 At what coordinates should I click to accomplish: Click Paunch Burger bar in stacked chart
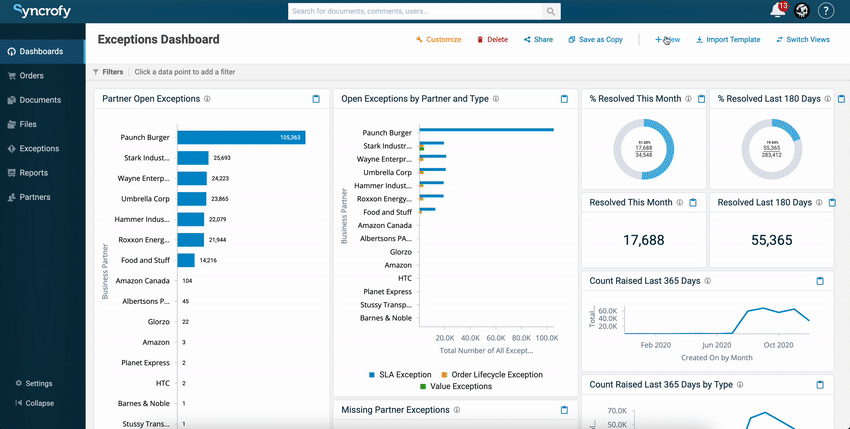486,130
